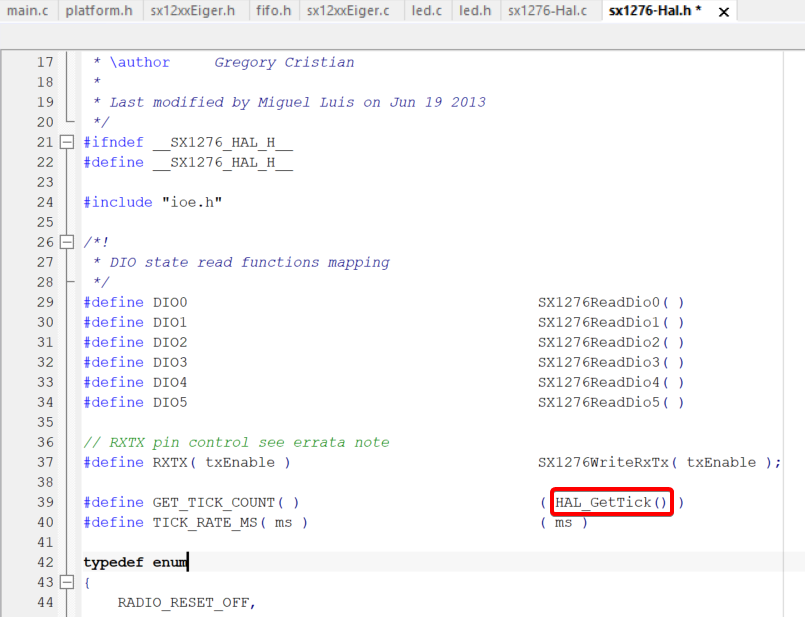Click the highlighted HAL_GetTick() text
The width and height of the screenshot is (805, 617).
(612, 502)
